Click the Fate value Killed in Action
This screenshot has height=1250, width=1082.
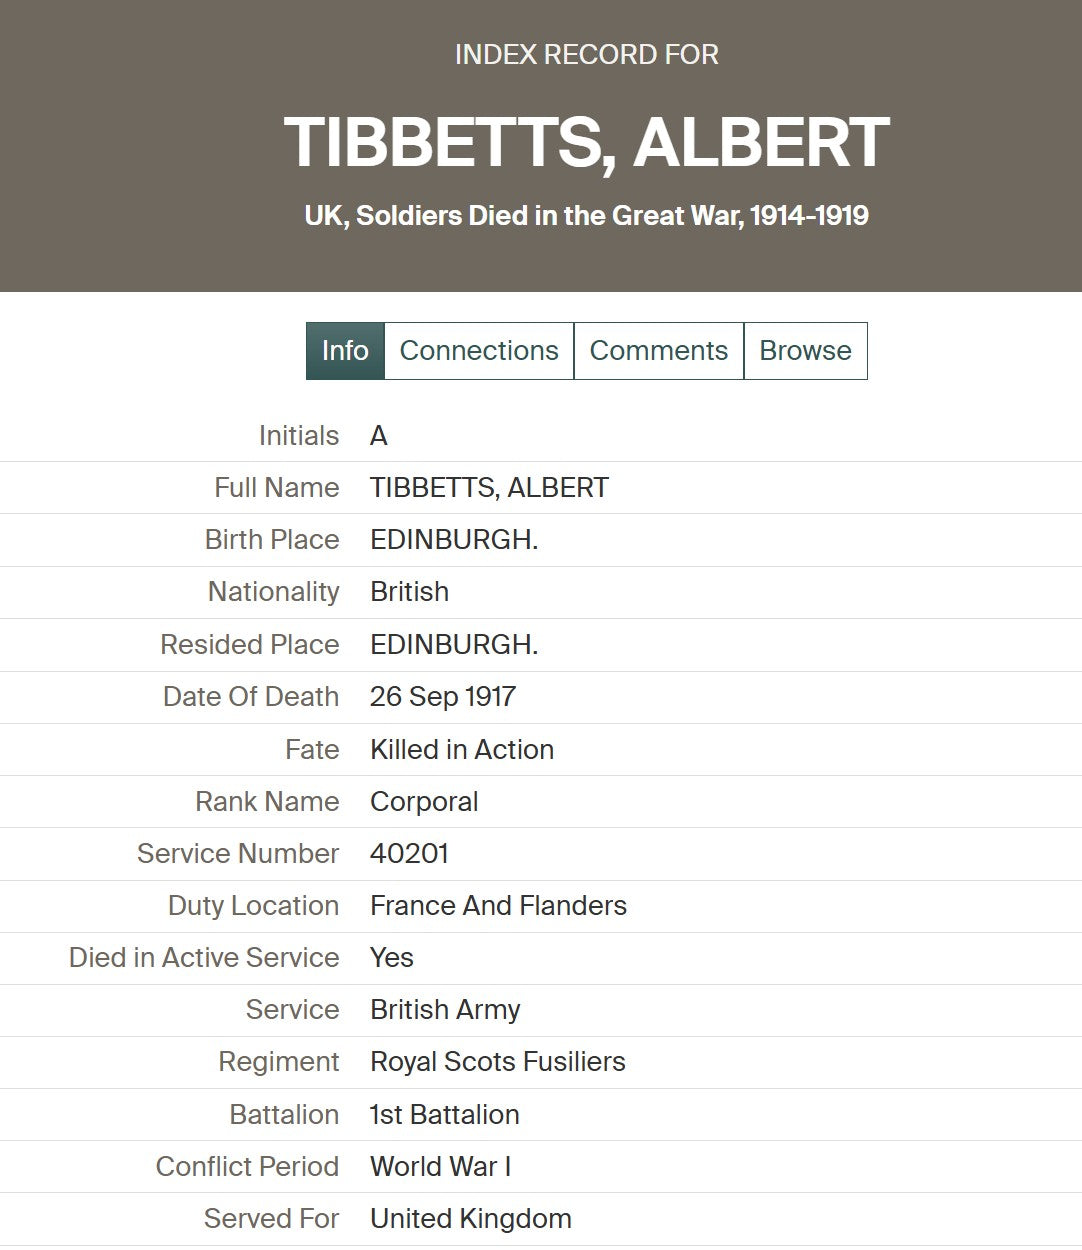click(x=462, y=750)
